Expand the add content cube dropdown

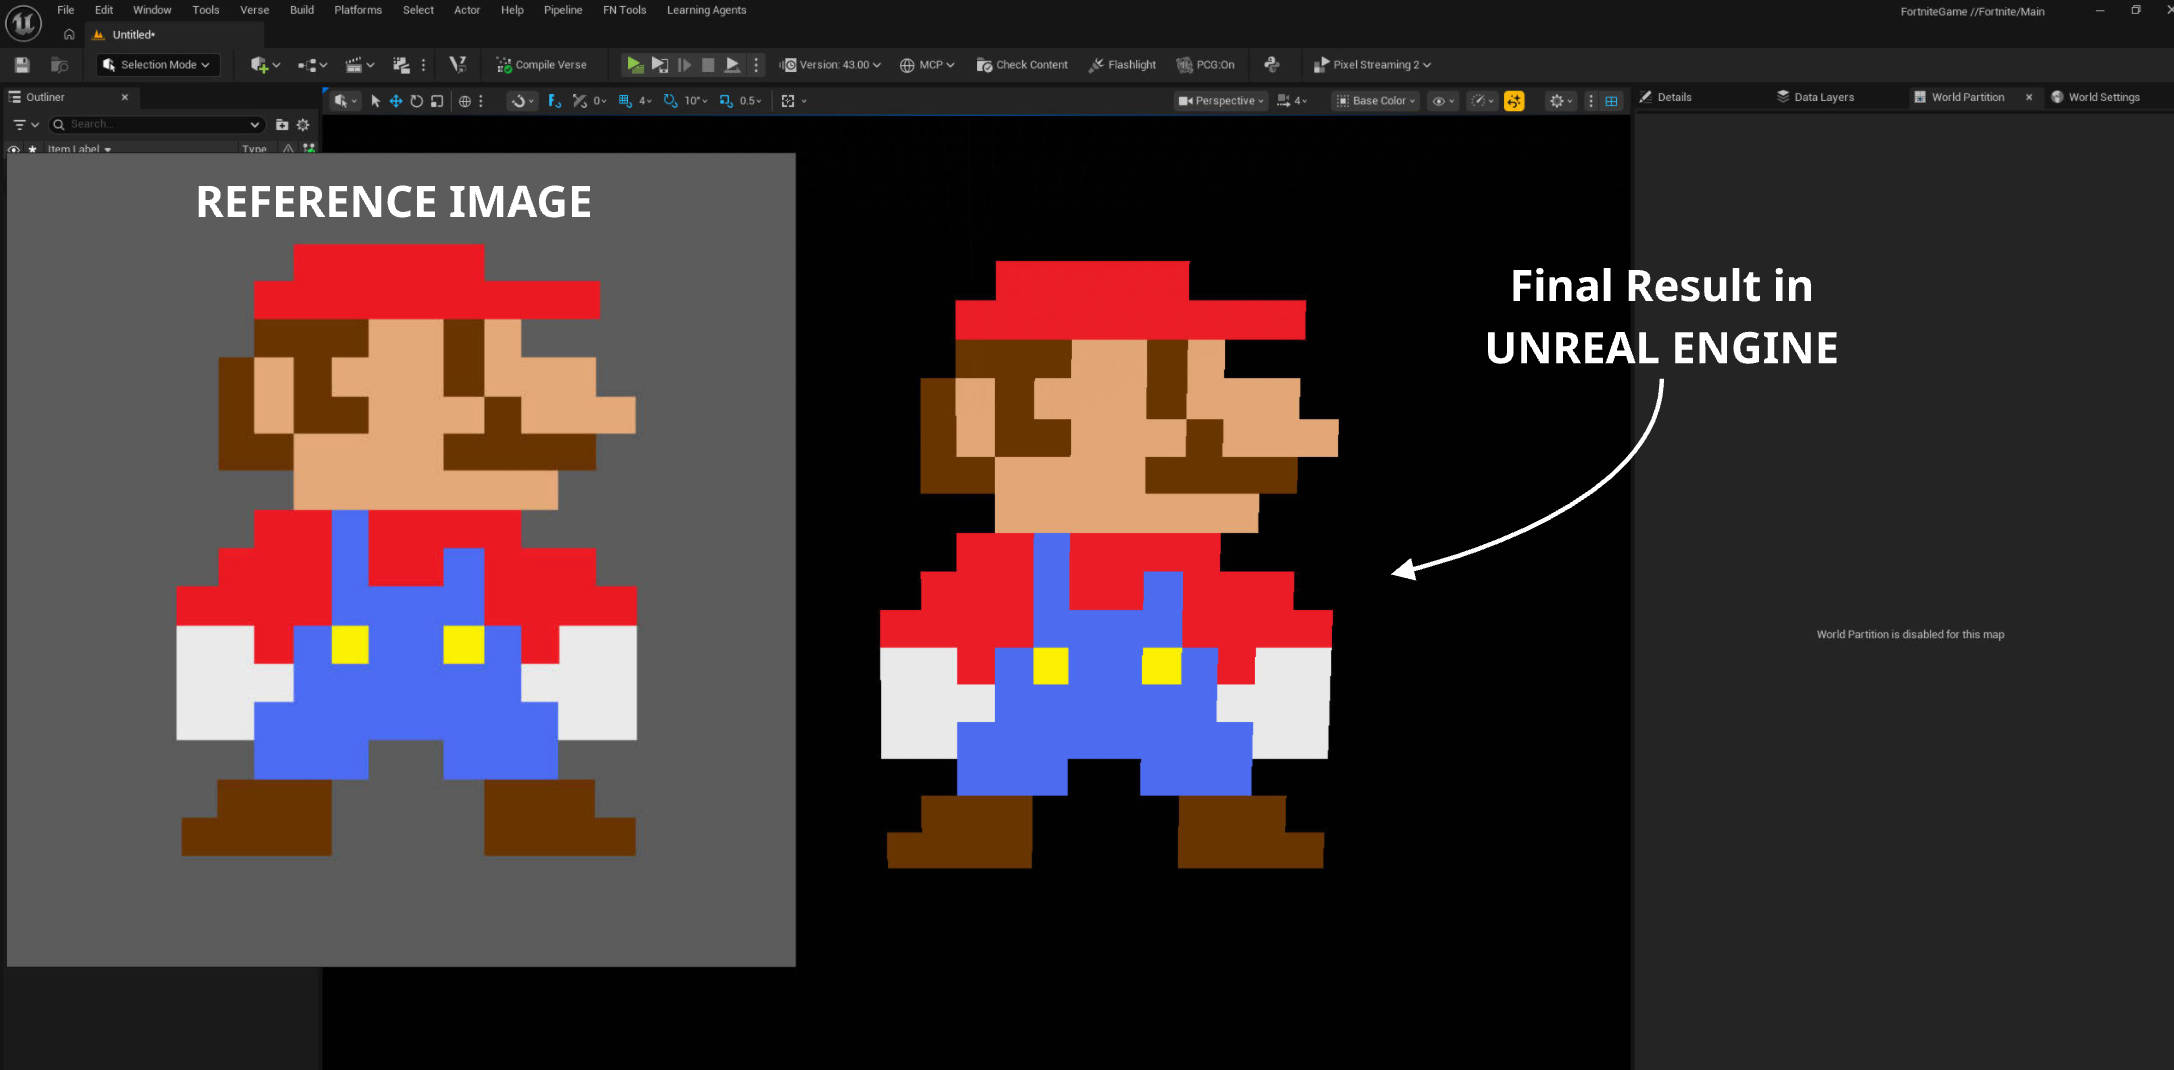coord(265,65)
